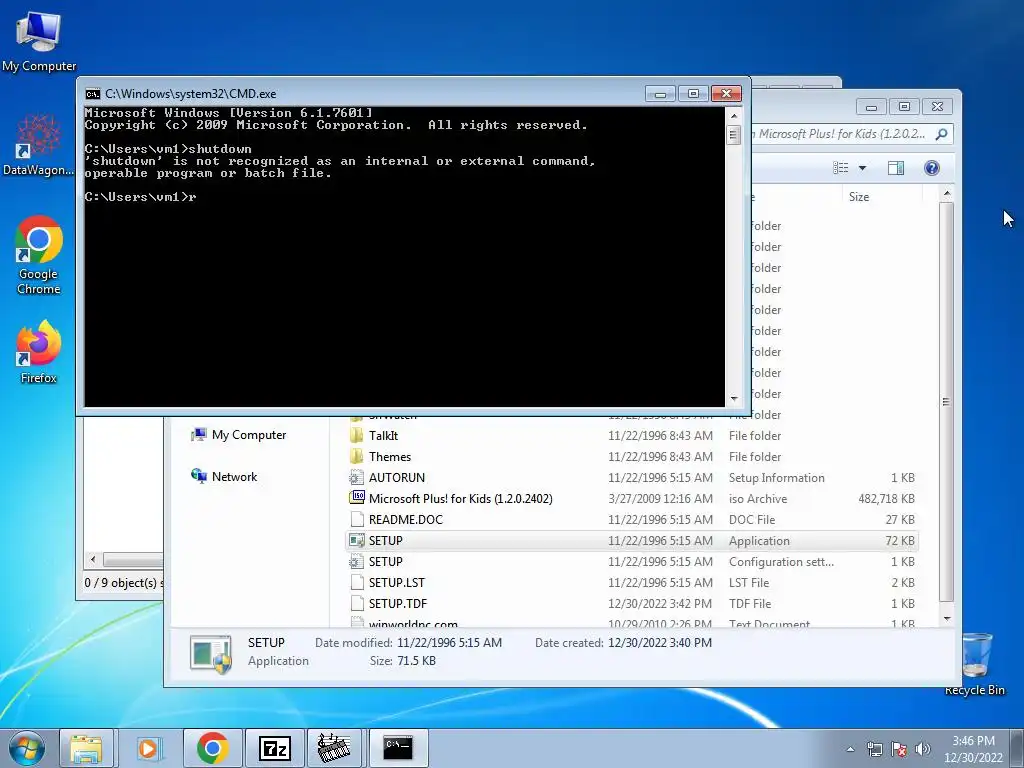Open Chrome from the taskbar
The height and width of the screenshot is (768, 1024).
pyautogui.click(x=212, y=748)
